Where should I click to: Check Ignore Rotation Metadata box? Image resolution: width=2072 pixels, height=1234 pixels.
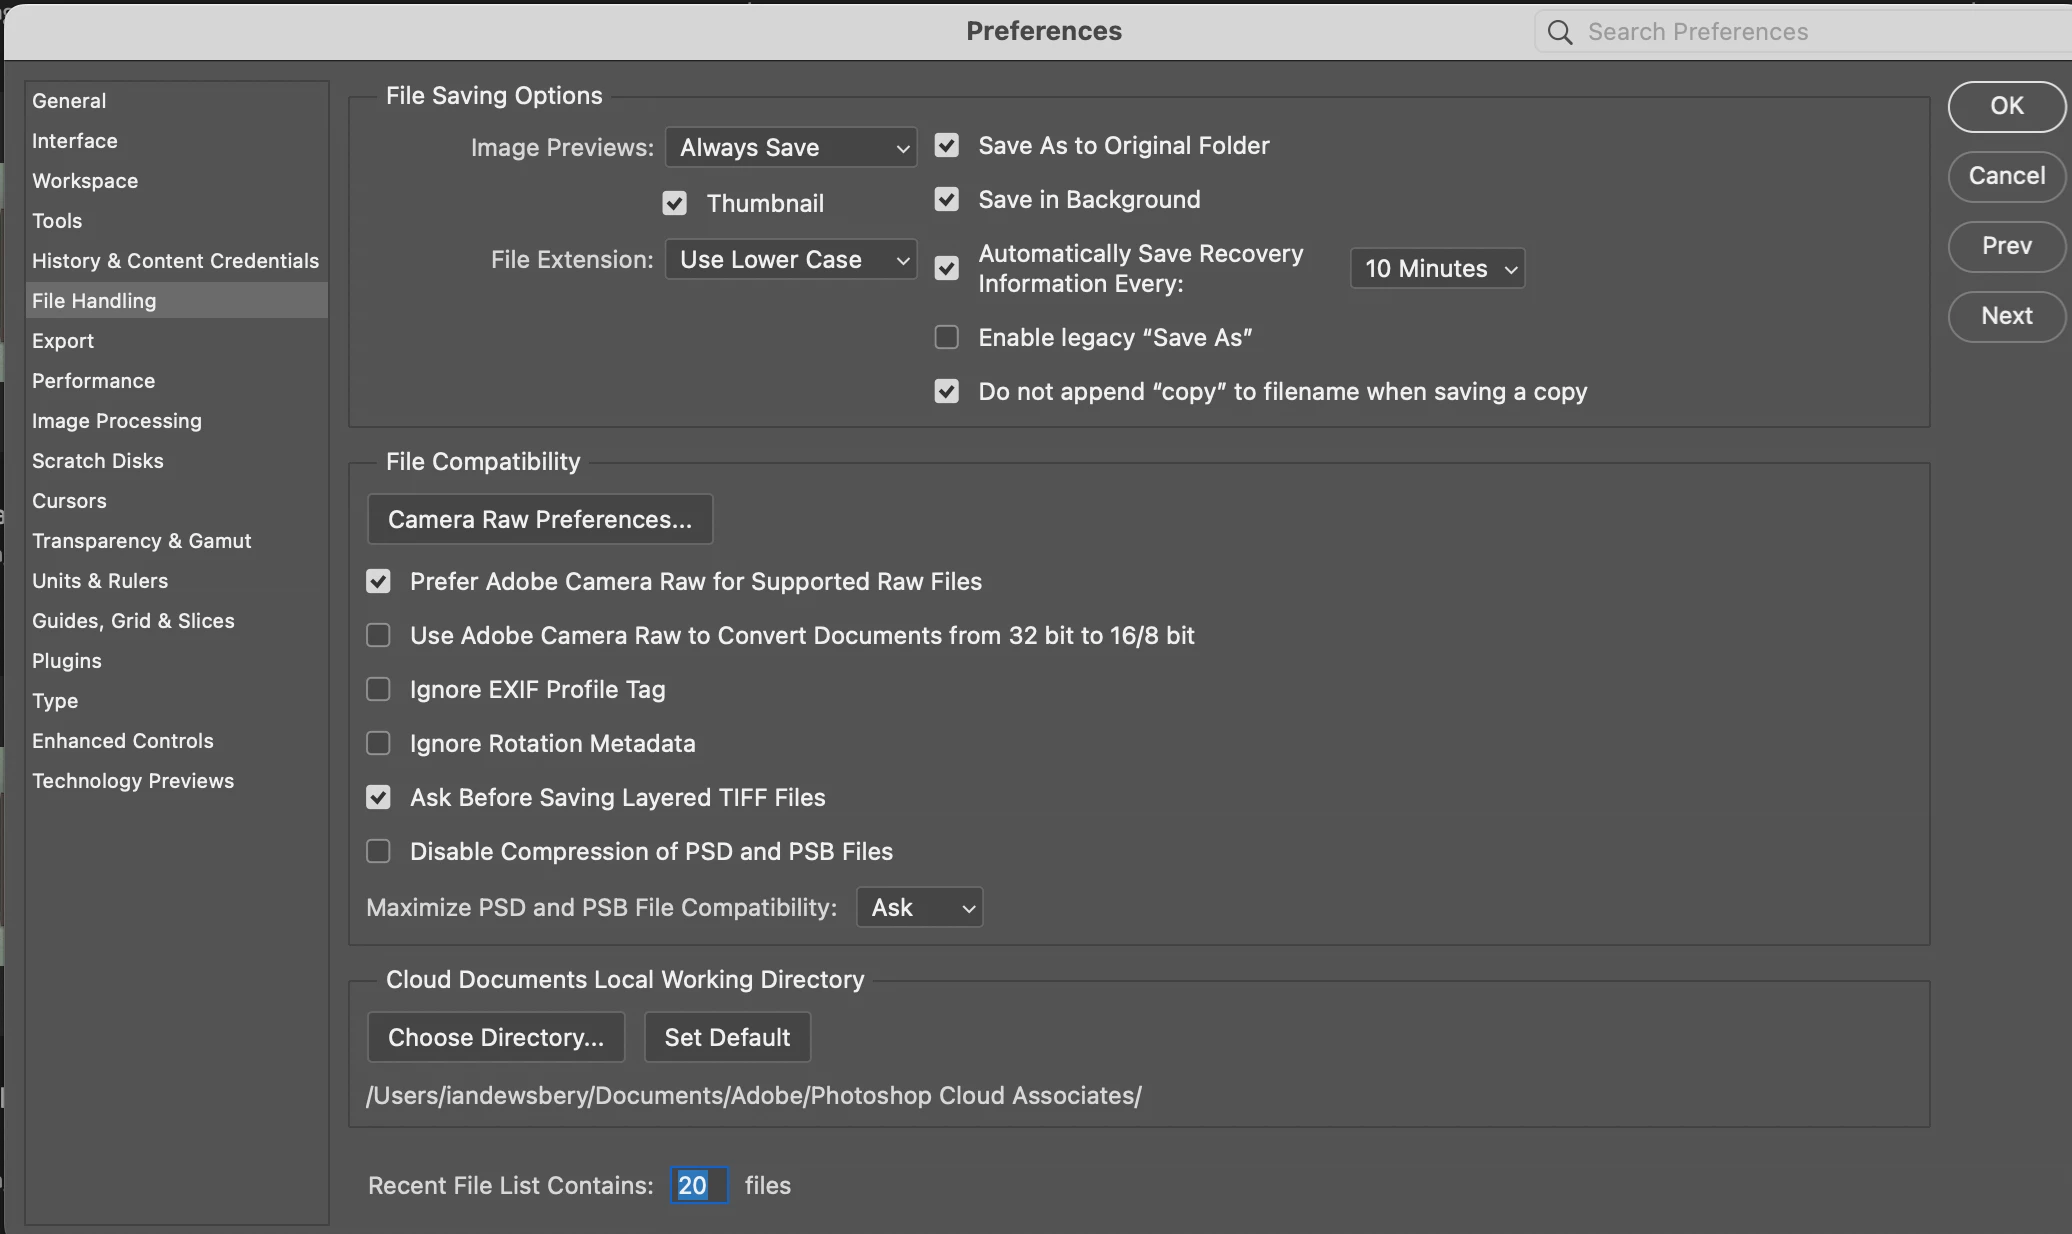pos(378,744)
